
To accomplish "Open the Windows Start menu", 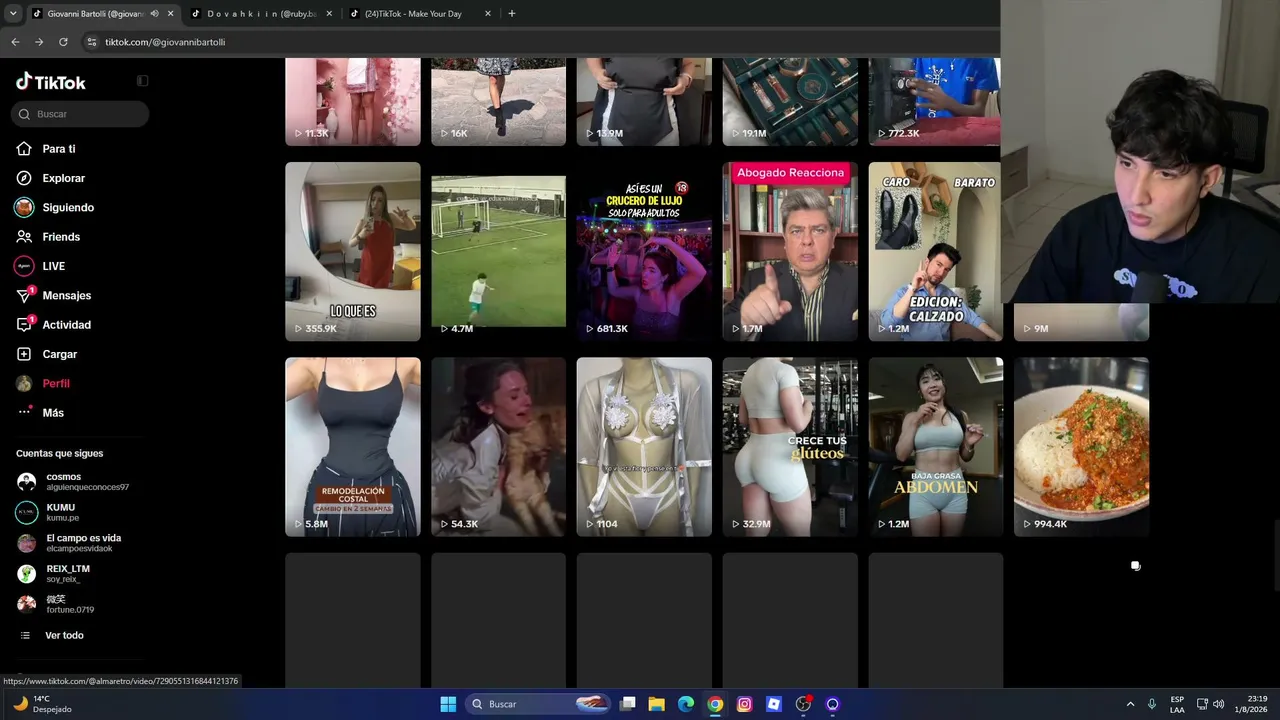I will [x=448, y=704].
